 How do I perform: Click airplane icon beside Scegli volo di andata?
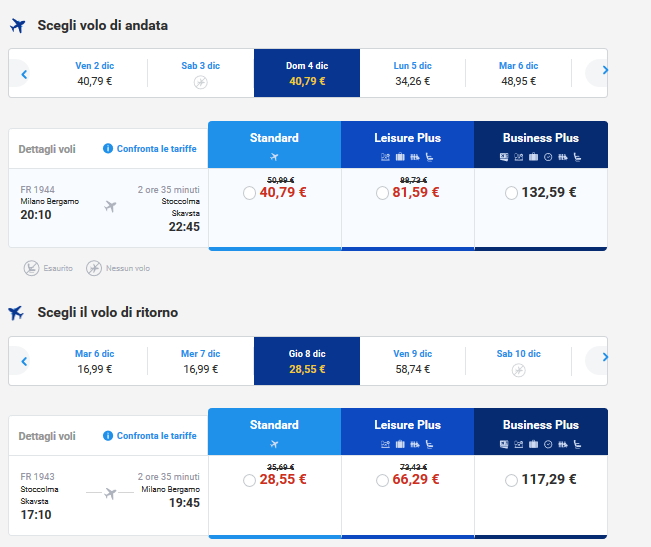click(x=17, y=25)
